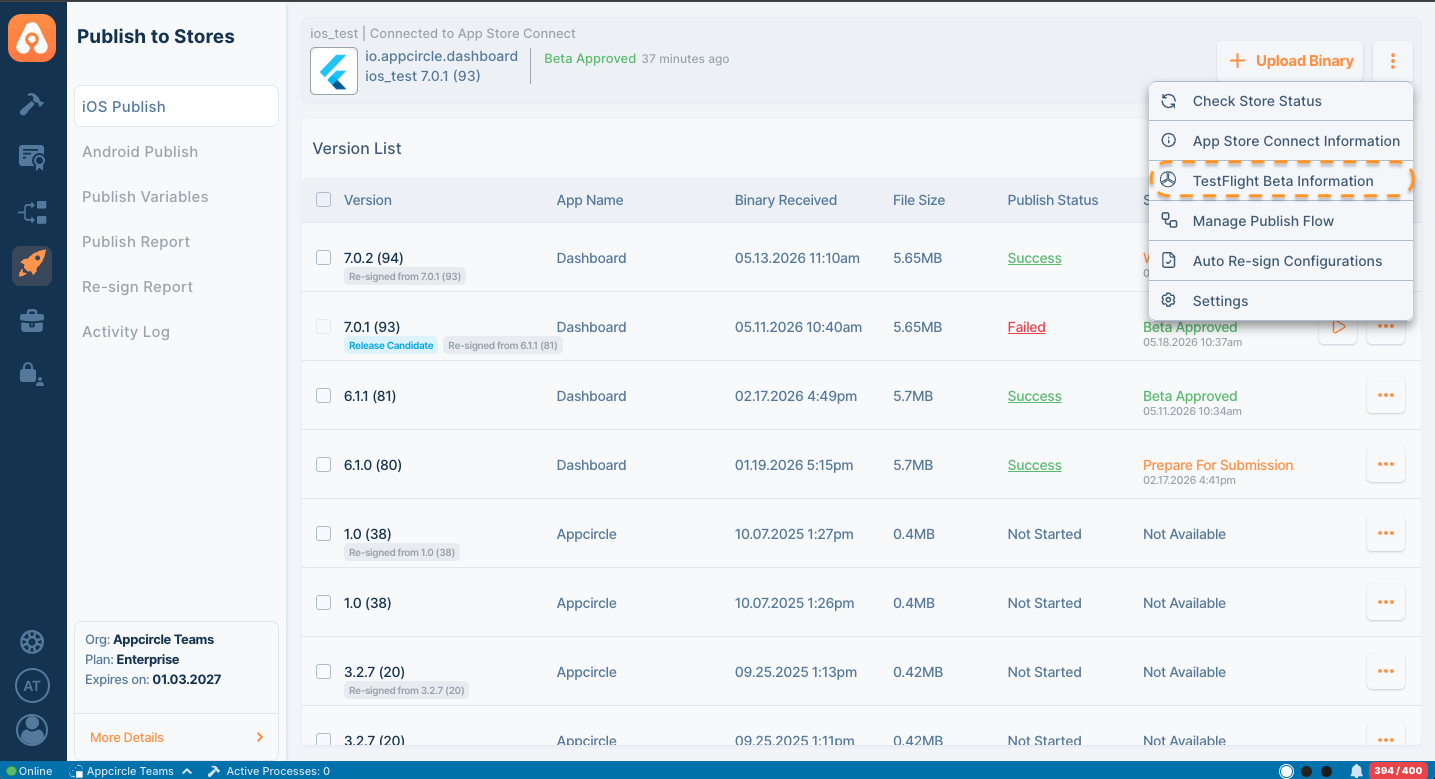Open the Re-sign Report section

[x=138, y=287]
